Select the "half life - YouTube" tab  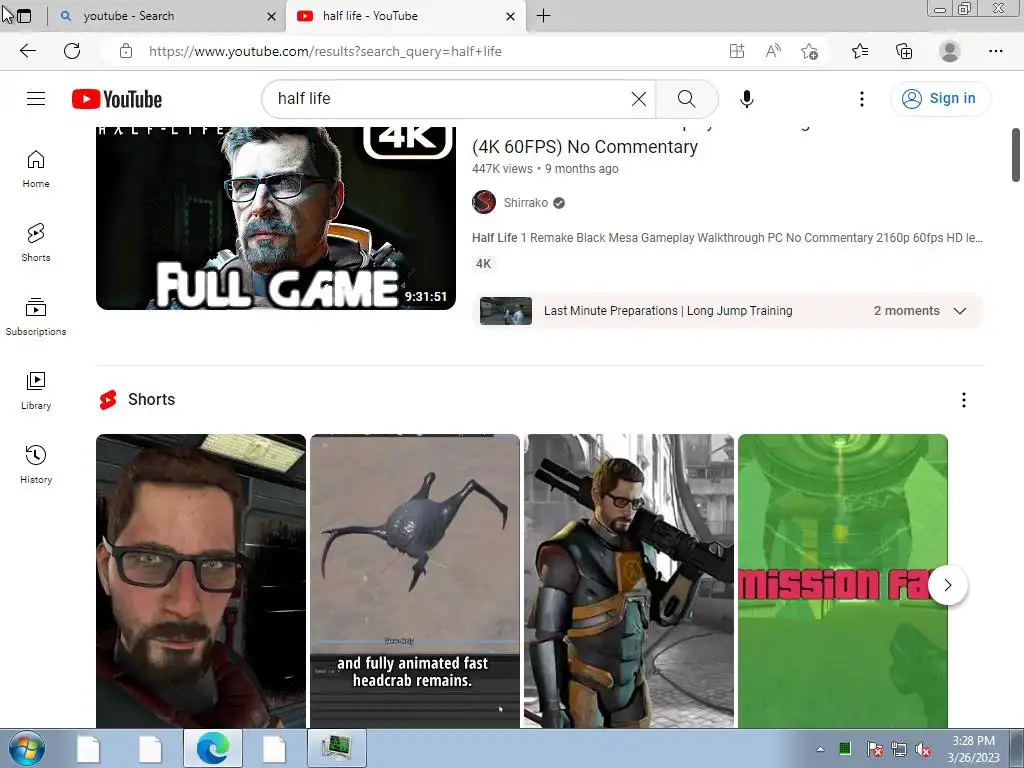404,16
